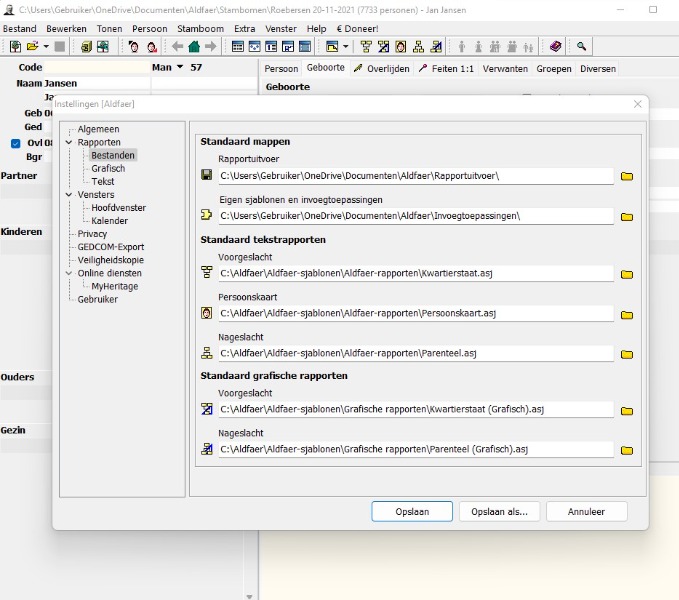
Task: Browse folder for Invoegtoepassingen path
Action: coord(627,216)
